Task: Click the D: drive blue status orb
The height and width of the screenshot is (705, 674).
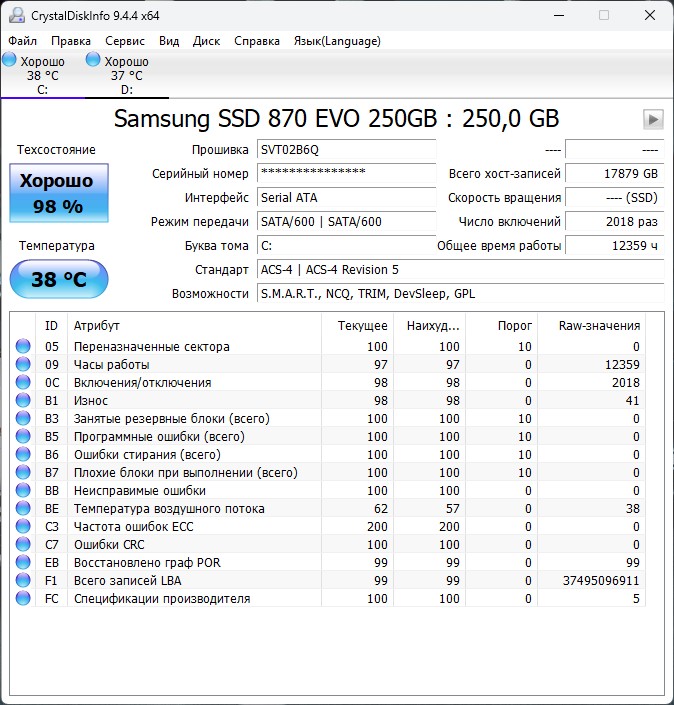Action: (93, 59)
